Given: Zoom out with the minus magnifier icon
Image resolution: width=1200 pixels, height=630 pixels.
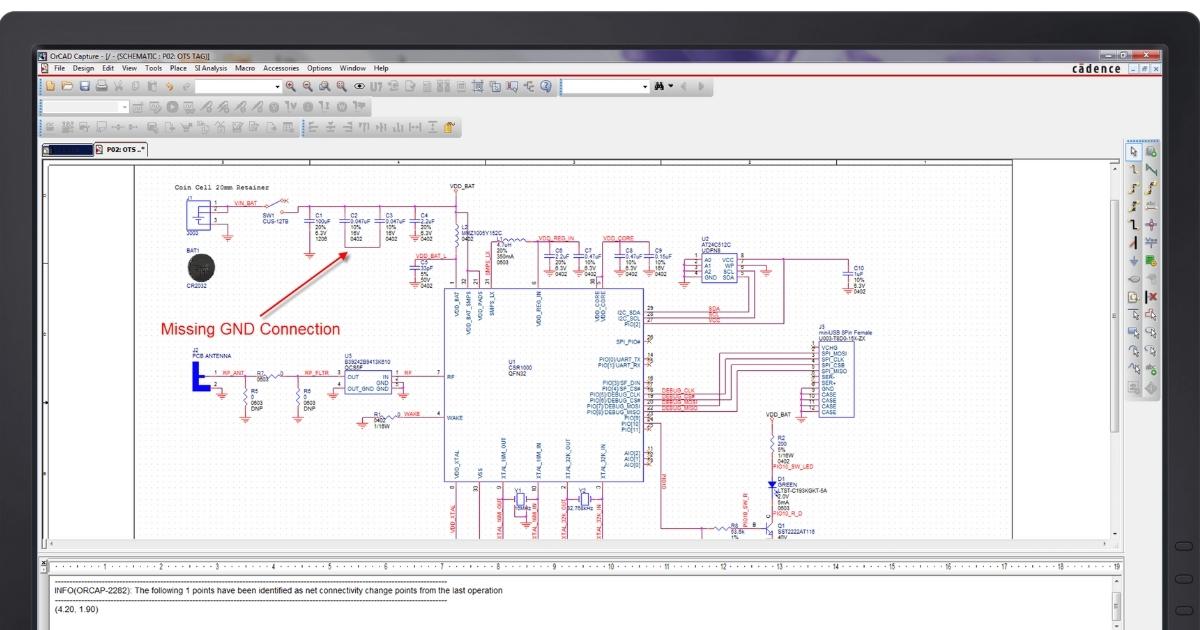Looking at the screenshot, I should [307, 86].
